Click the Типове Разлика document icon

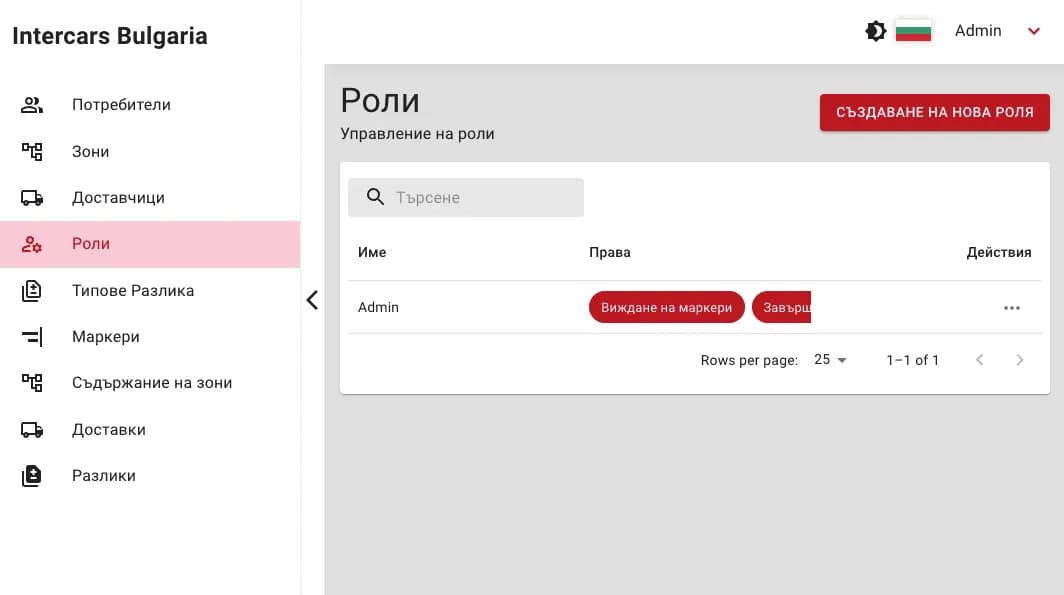(32, 290)
